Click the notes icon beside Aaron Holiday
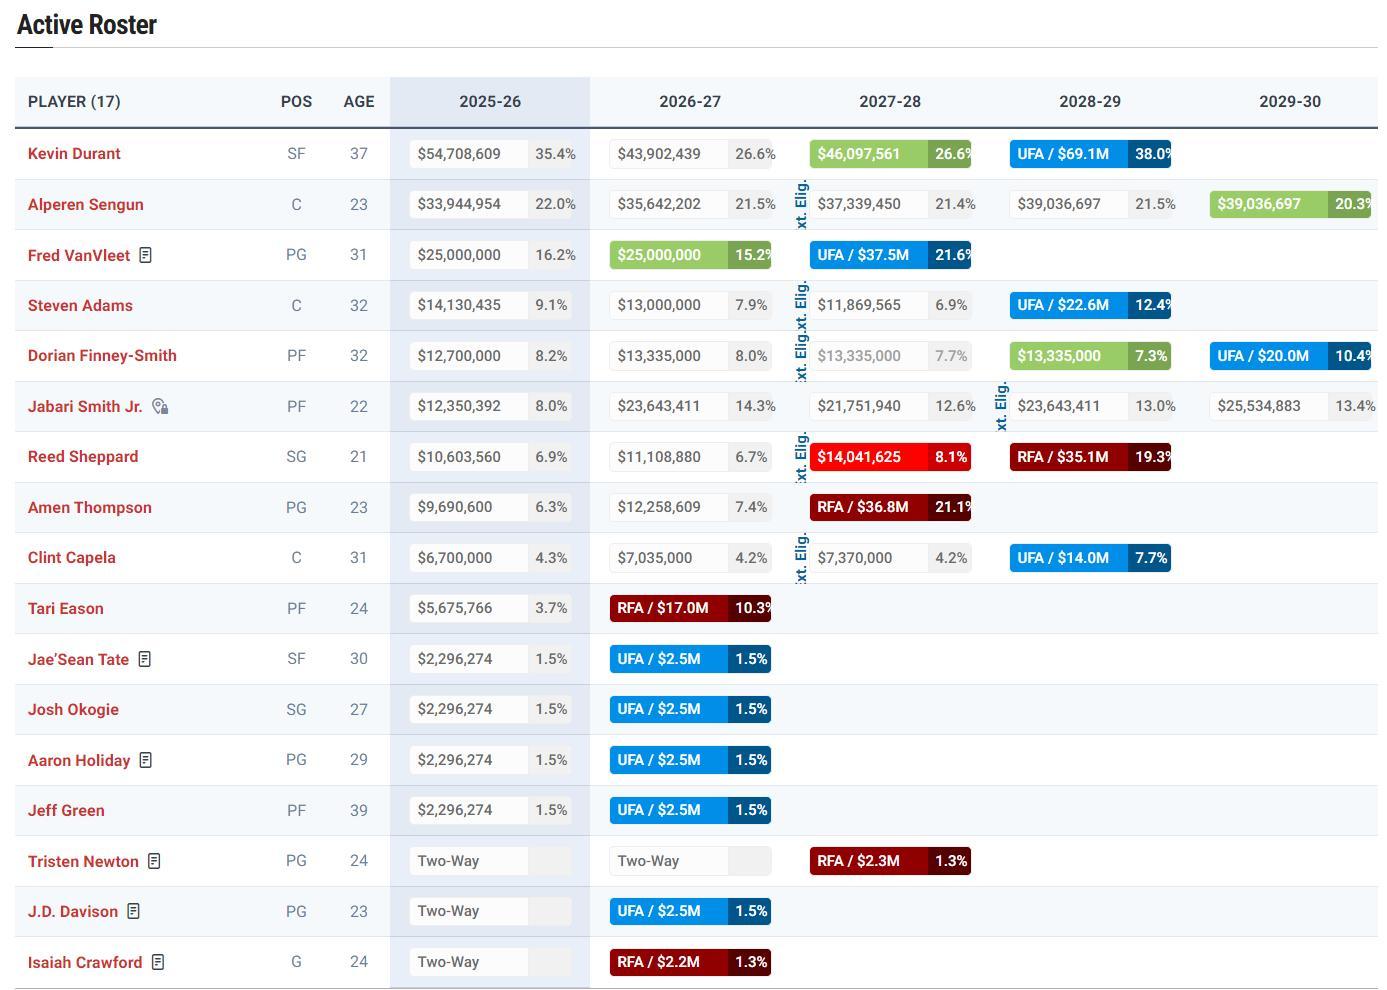Image resolution: width=1387 pixels, height=990 pixels. click(x=146, y=760)
